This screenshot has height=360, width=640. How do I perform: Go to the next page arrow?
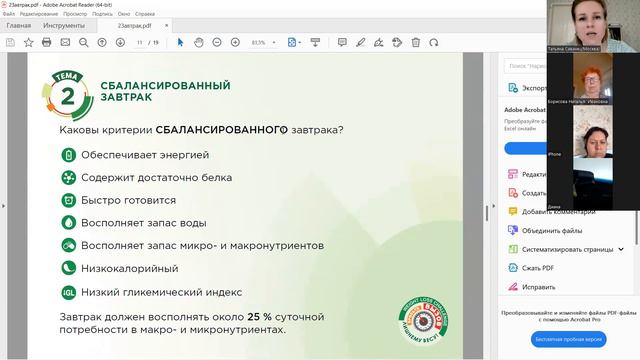120,42
